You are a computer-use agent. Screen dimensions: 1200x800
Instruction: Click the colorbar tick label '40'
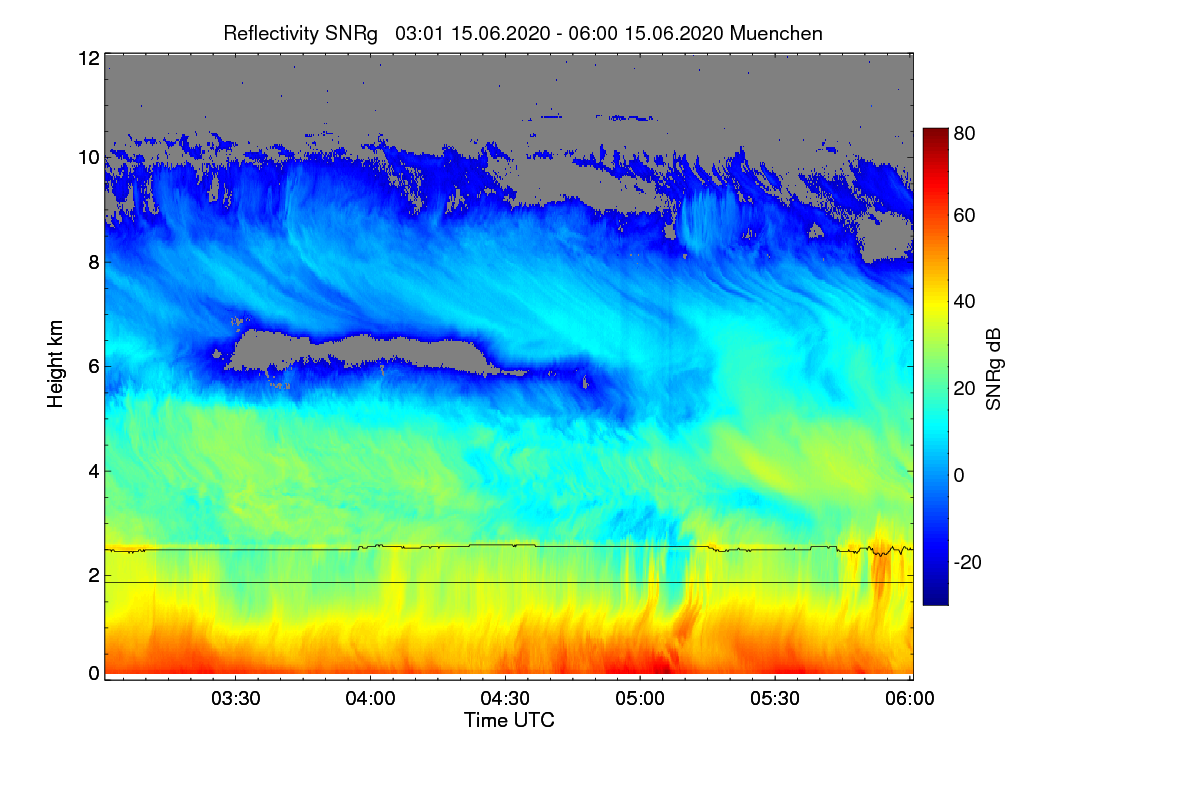[964, 302]
